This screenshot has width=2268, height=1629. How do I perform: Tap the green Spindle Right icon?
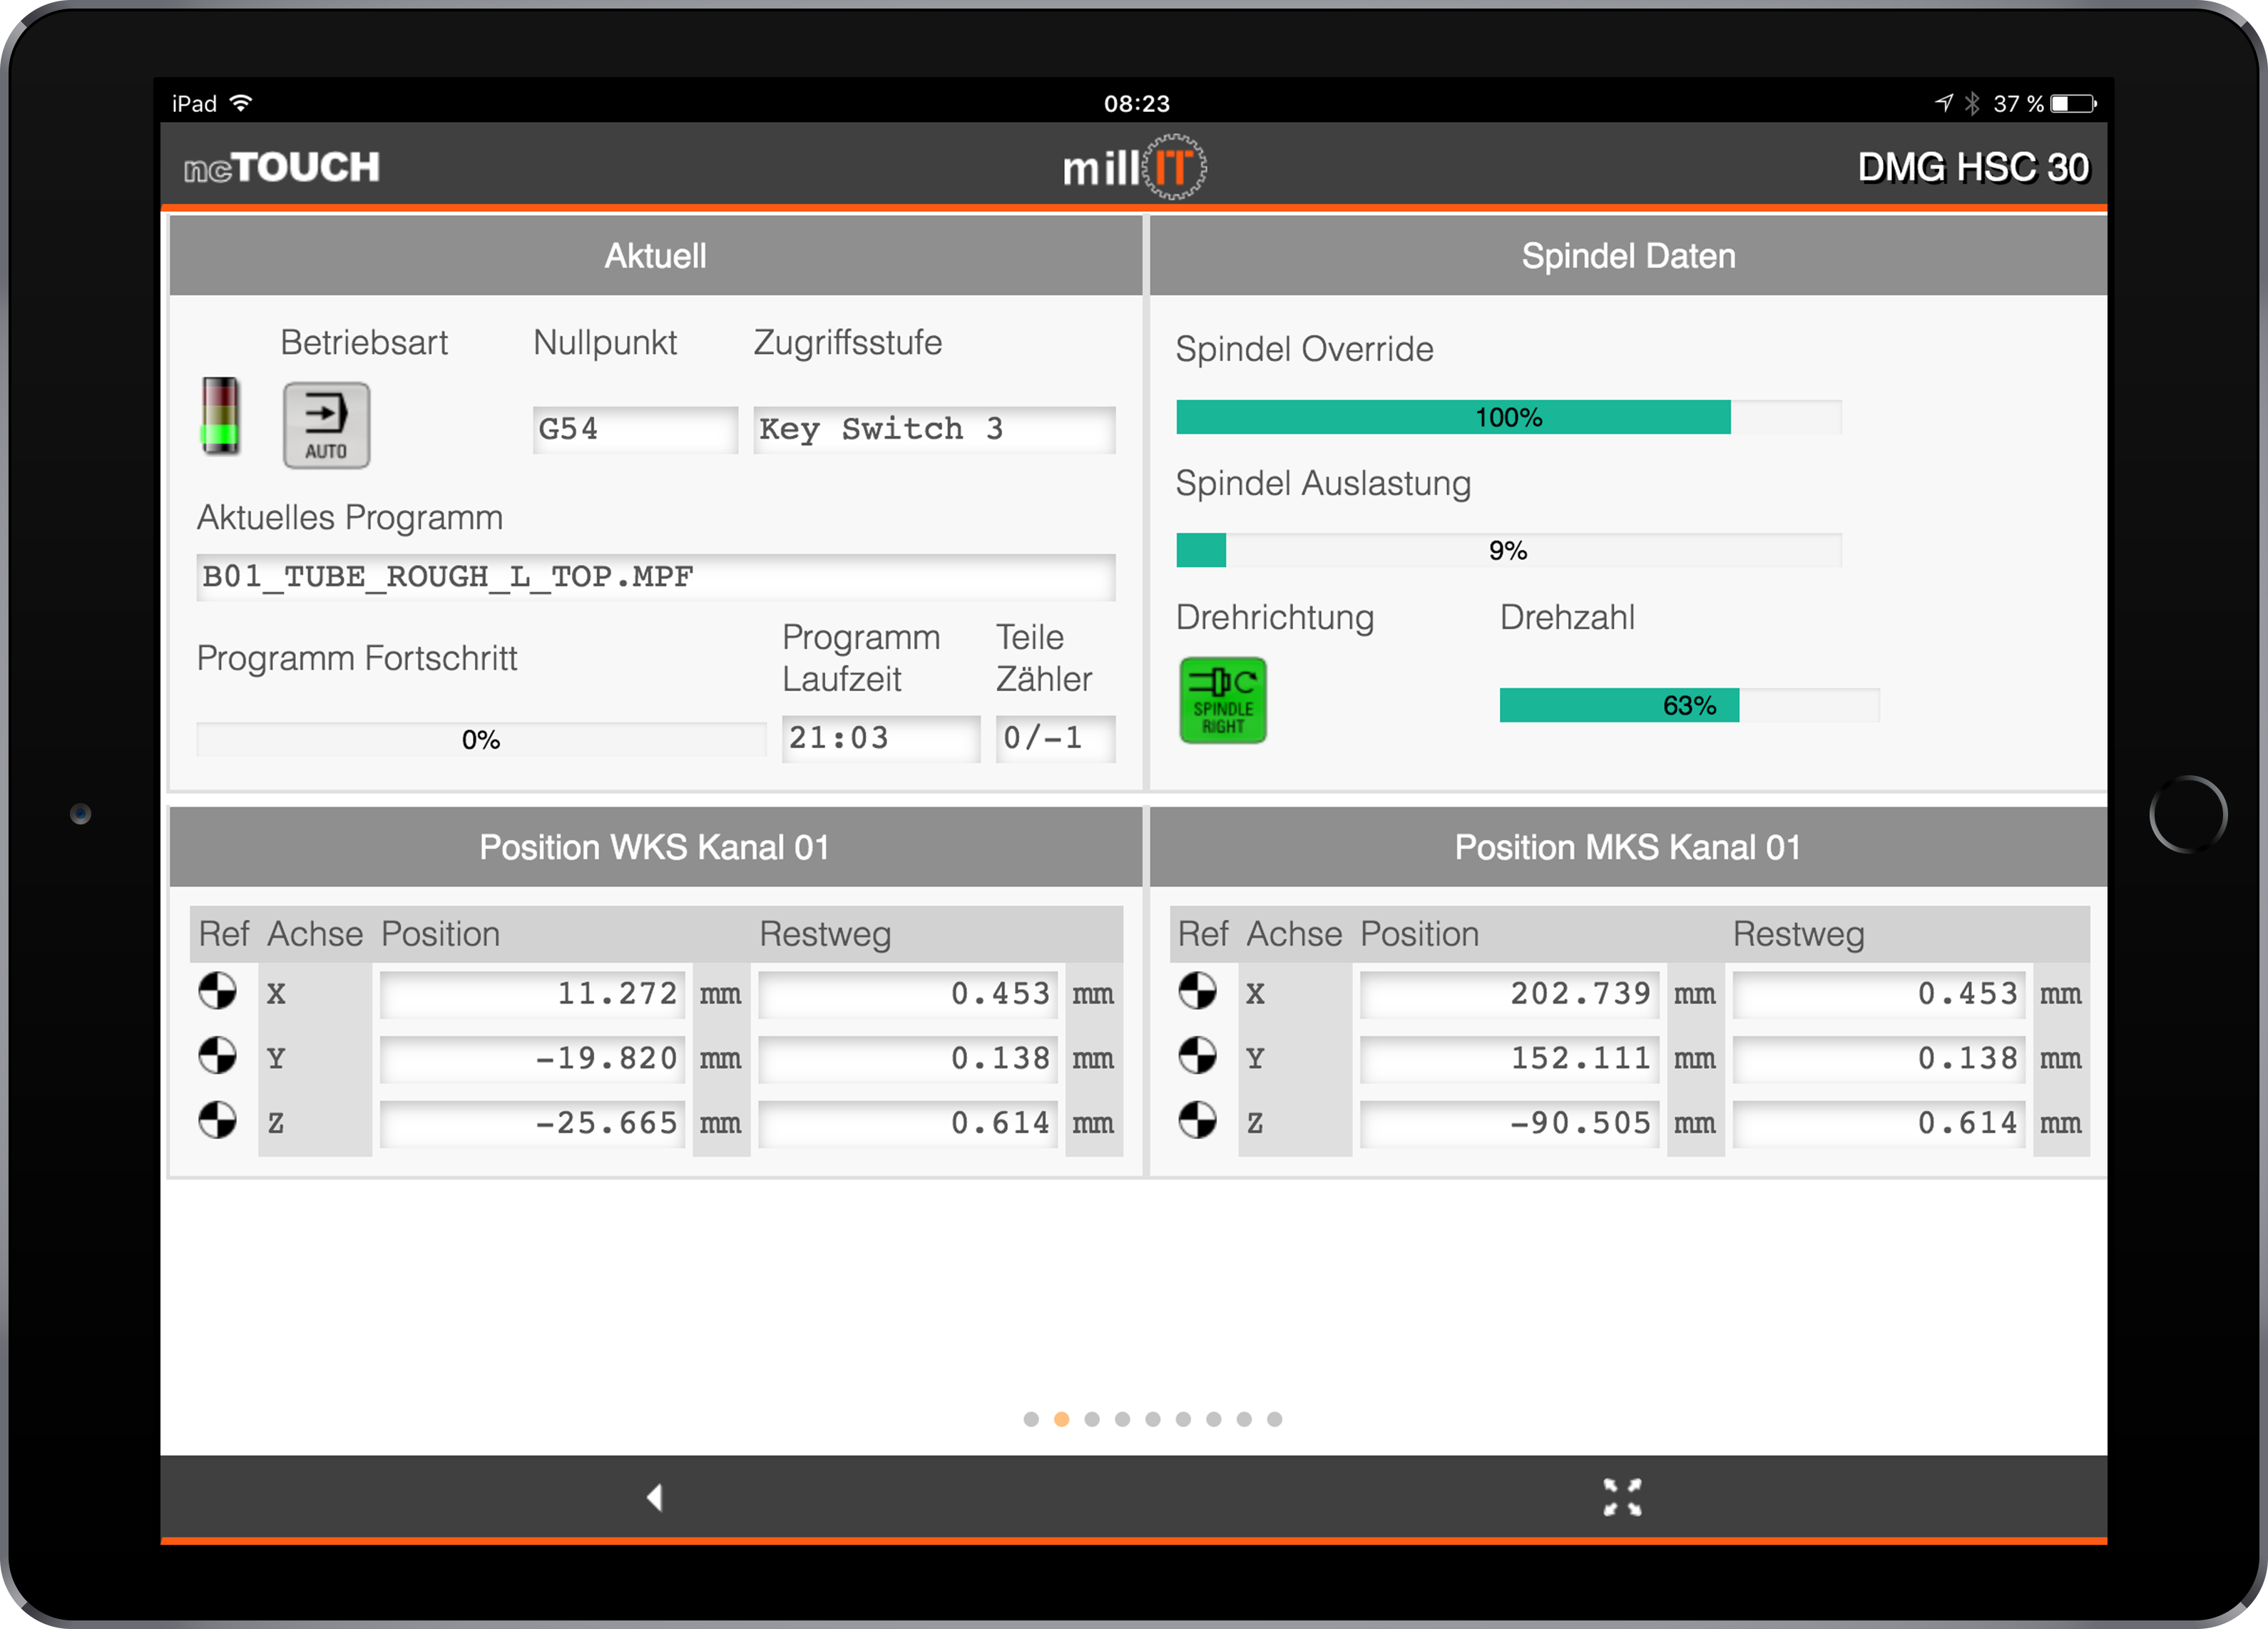point(1222,700)
